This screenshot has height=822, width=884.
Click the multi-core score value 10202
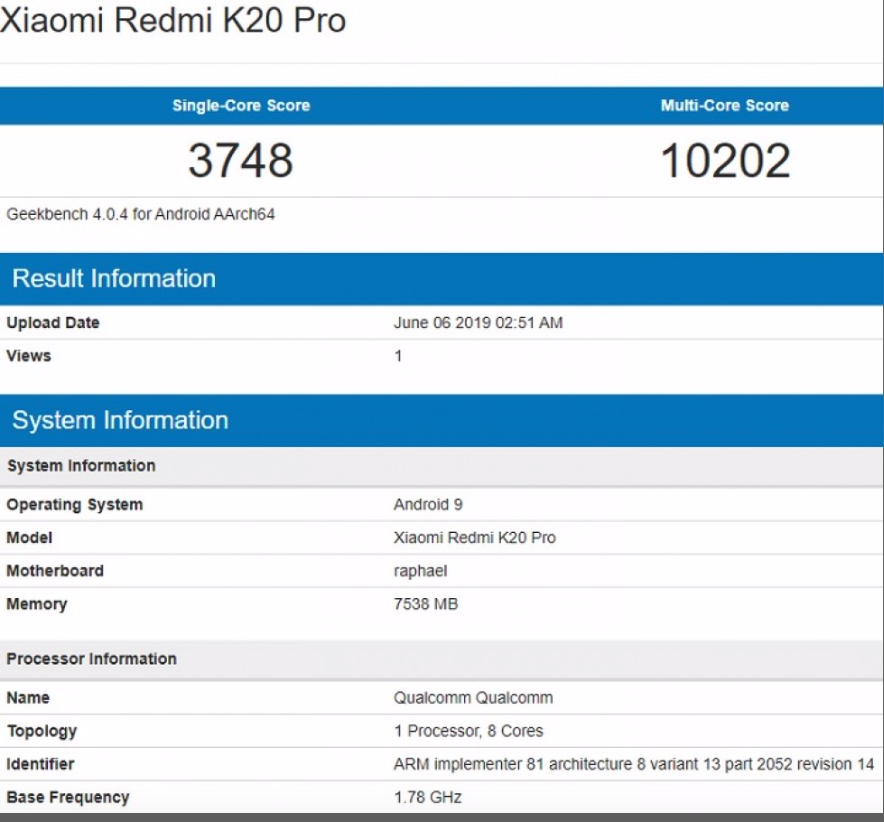(726, 161)
